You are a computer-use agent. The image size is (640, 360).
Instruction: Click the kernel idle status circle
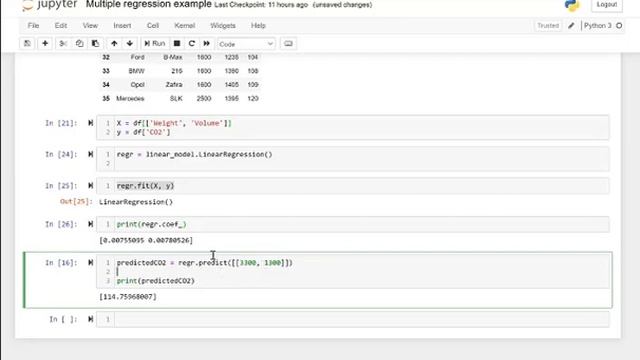[619, 26]
